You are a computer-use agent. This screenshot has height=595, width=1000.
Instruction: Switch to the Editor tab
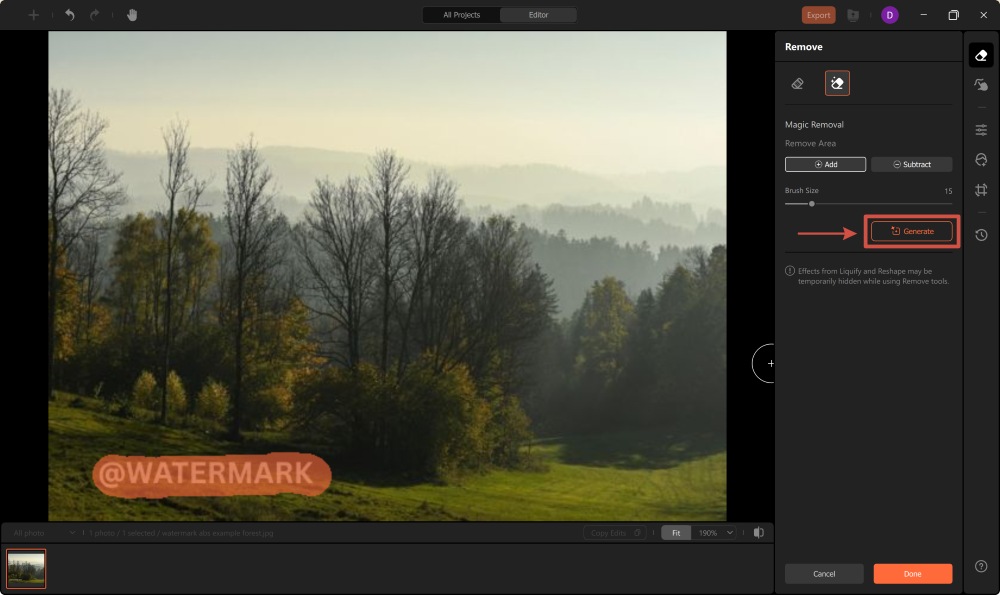point(538,15)
